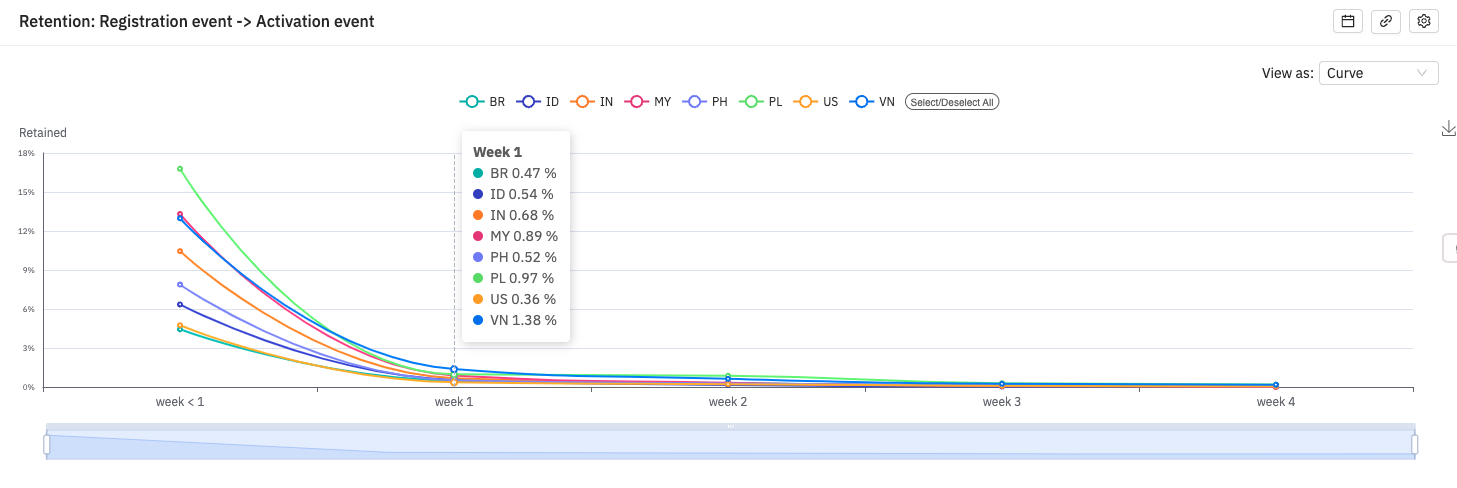Open chart settings gear icon
This screenshot has height=488, width=1457.
pos(1424,21)
